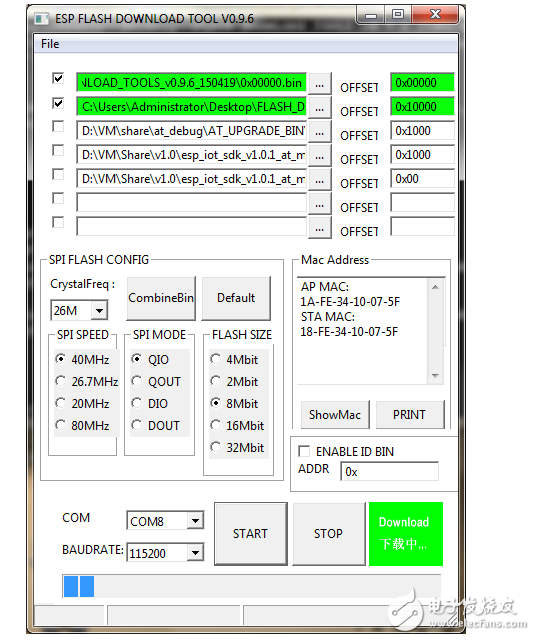Screen dimensions: 535x640
Task: Uncheck the 0x00000.bin file row checkbox
Action: [58, 78]
